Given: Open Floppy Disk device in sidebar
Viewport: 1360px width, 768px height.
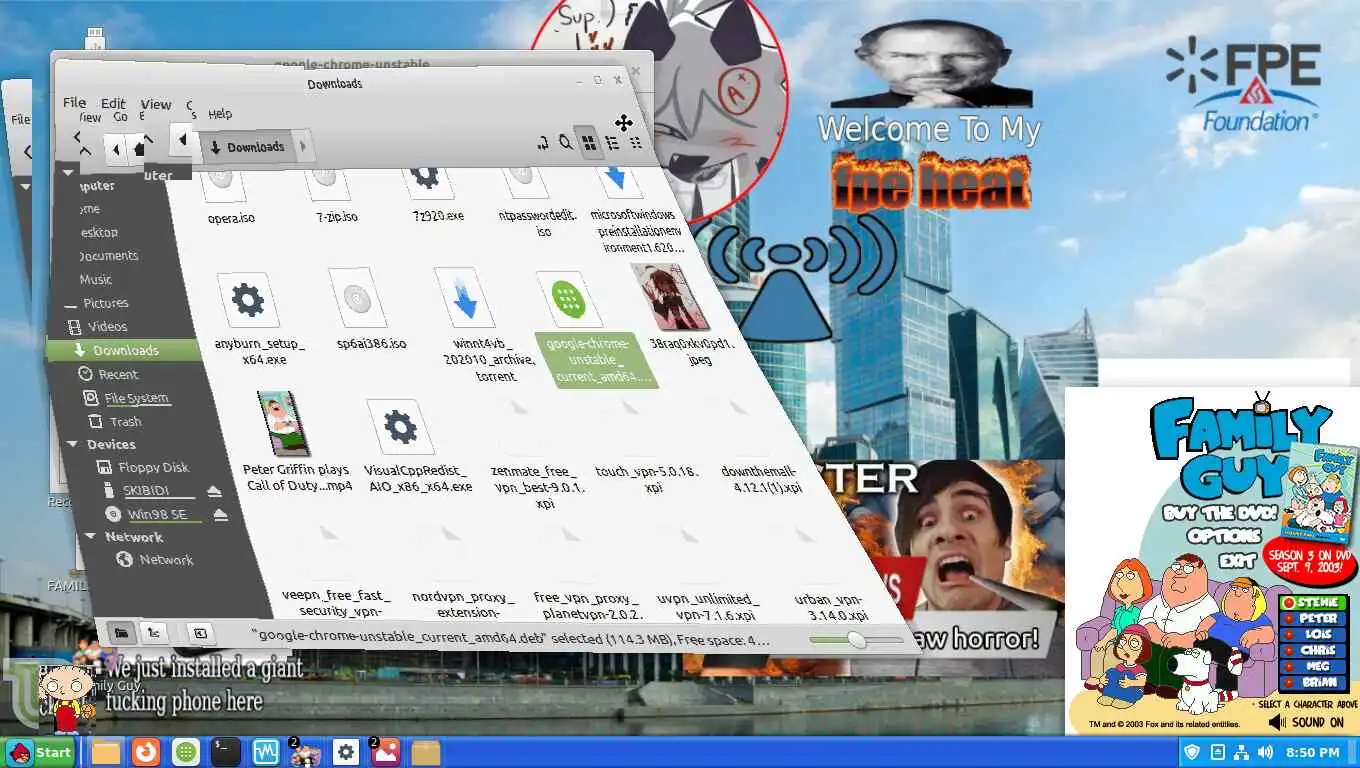Looking at the screenshot, I should (143, 467).
